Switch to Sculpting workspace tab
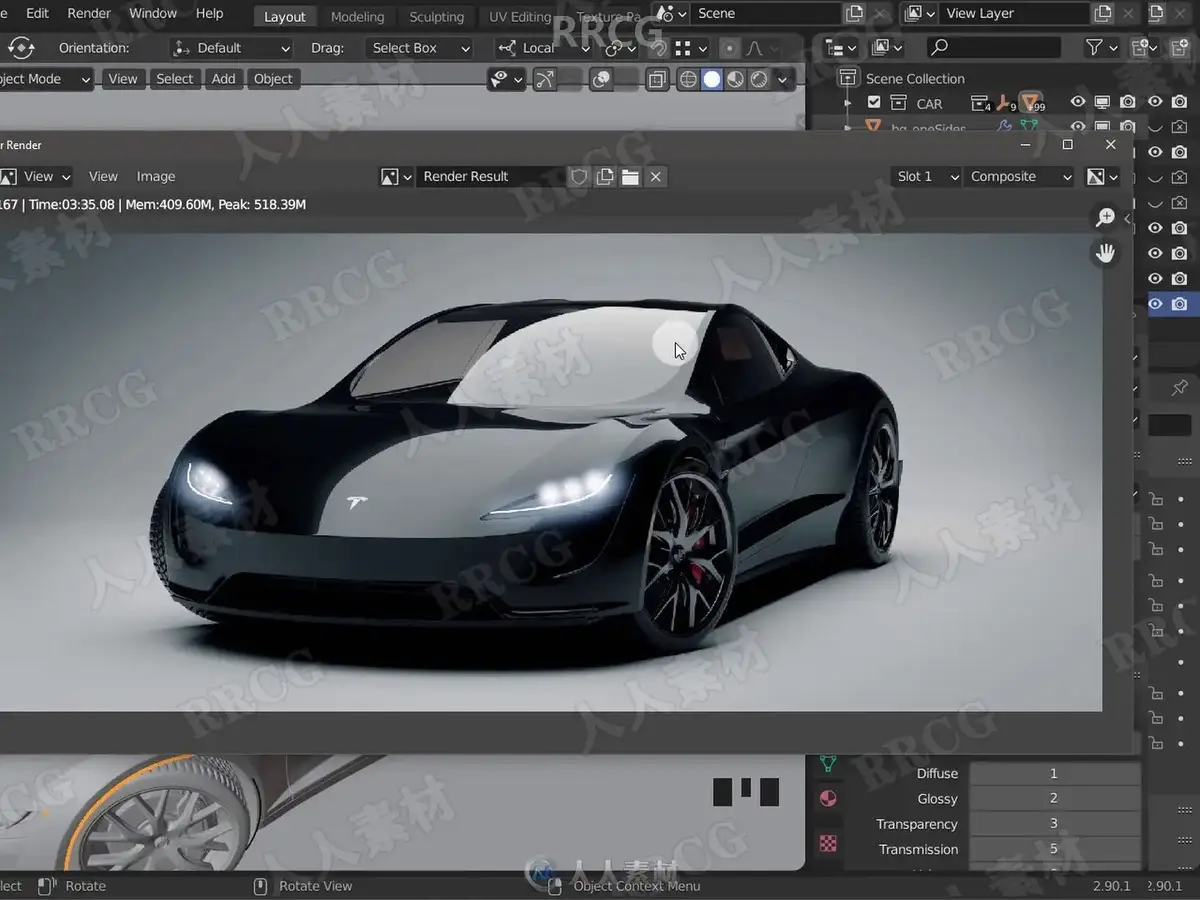The width and height of the screenshot is (1200, 900). pyautogui.click(x=437, y=17)
